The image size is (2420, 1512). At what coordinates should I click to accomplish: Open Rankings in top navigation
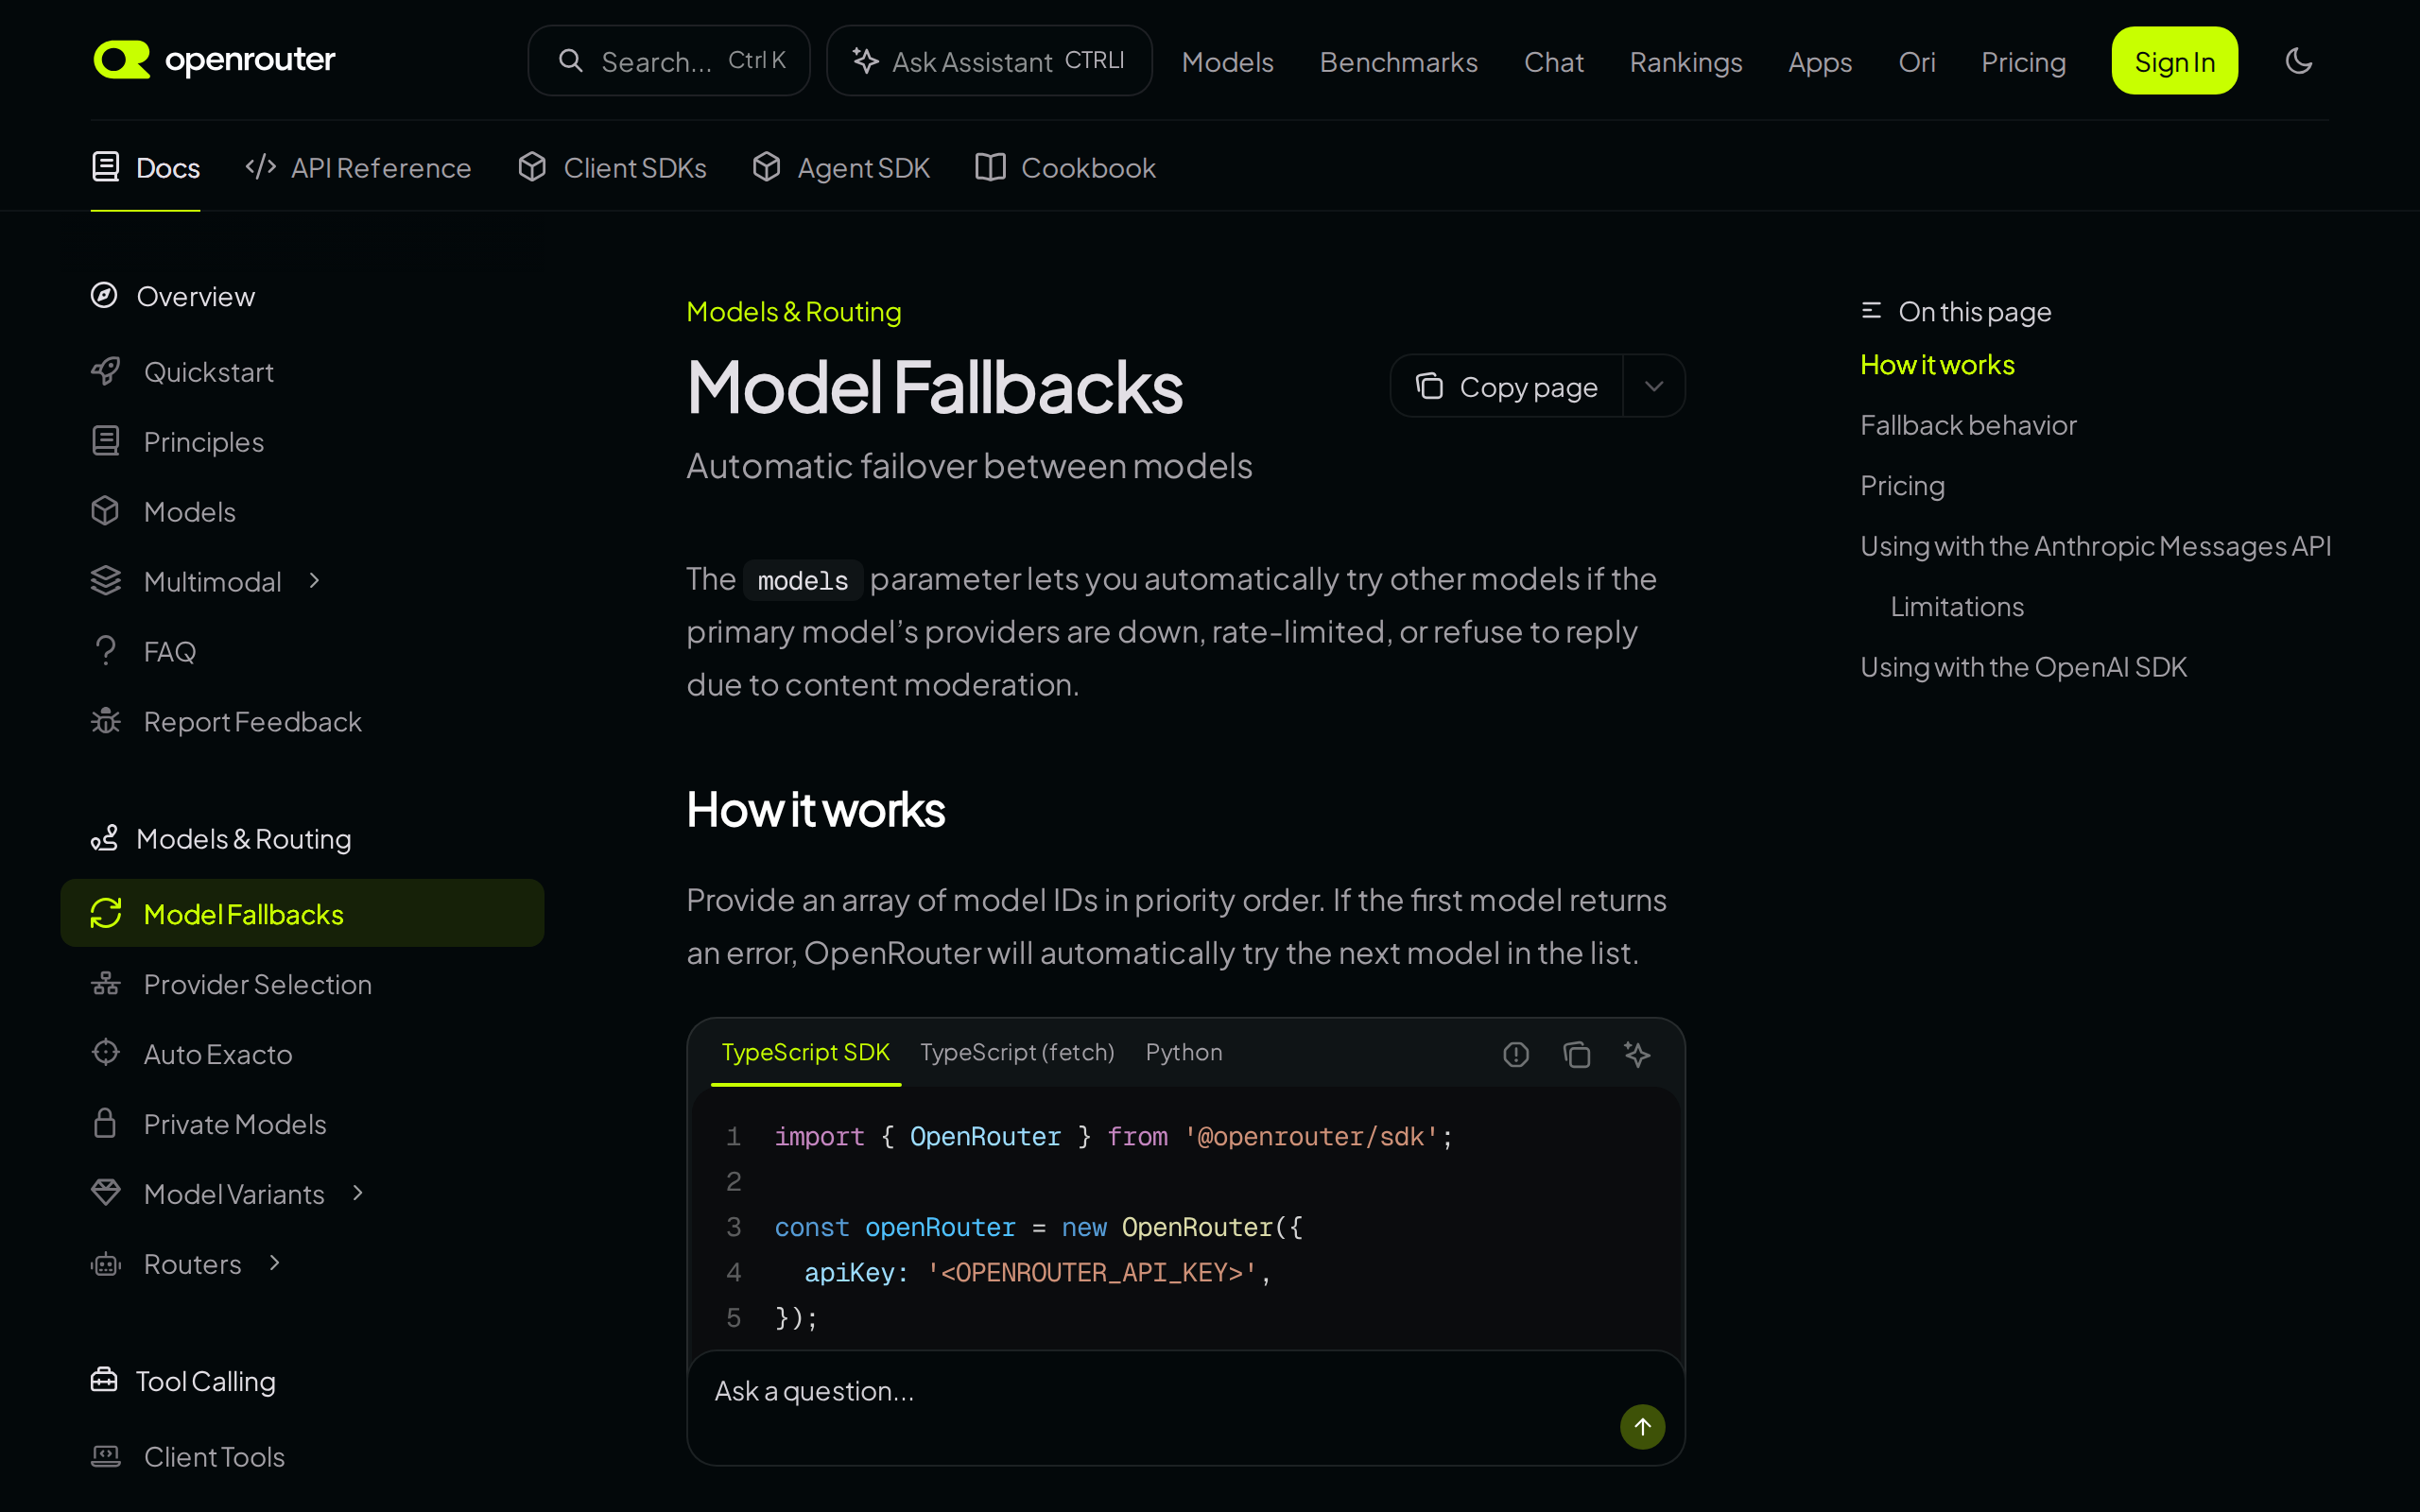pos(1685,62)
